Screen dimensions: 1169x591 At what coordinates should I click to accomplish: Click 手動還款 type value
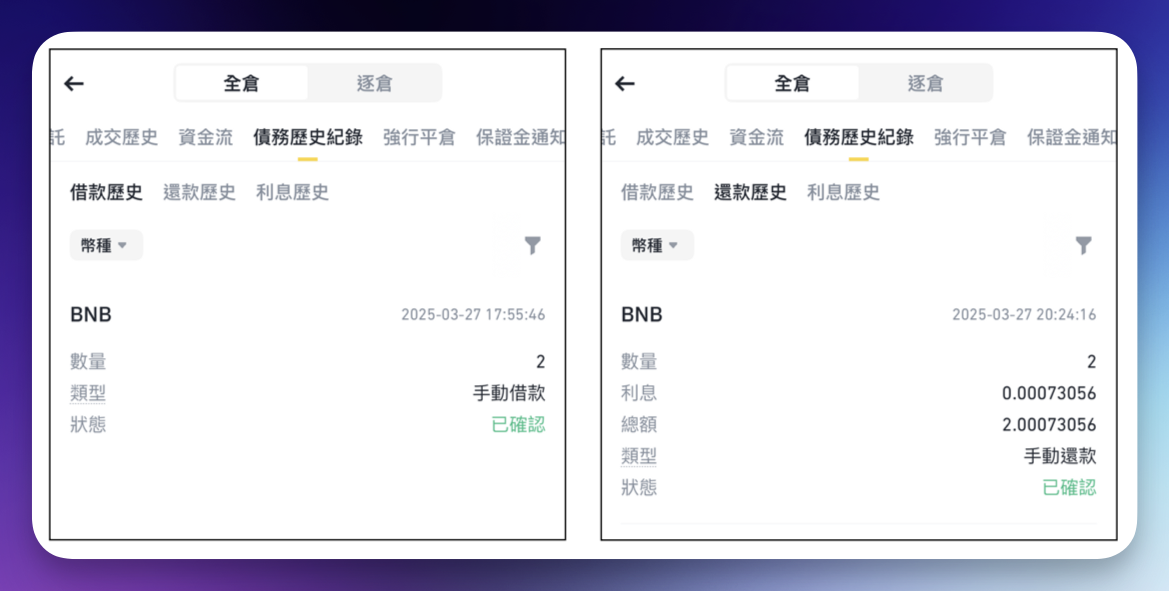coord(1060,455)
